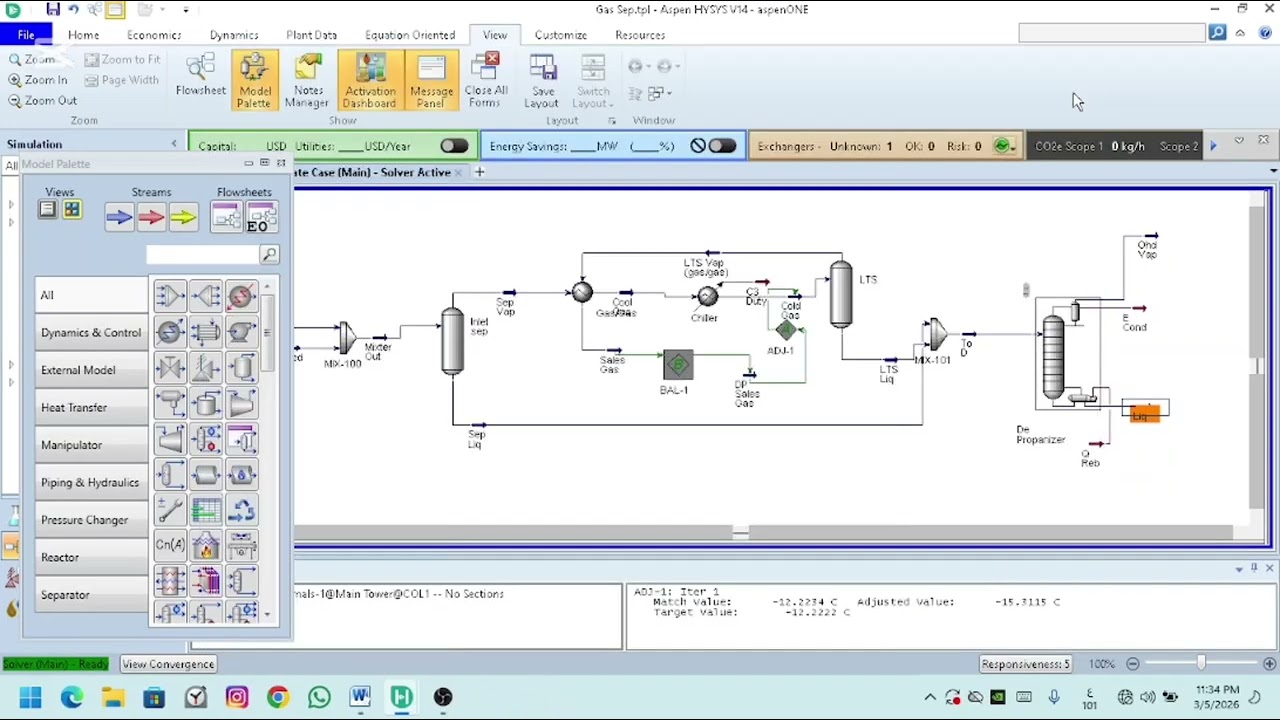Click the View Convergence button
1280x720 pixels.
(x=168, y=664)
